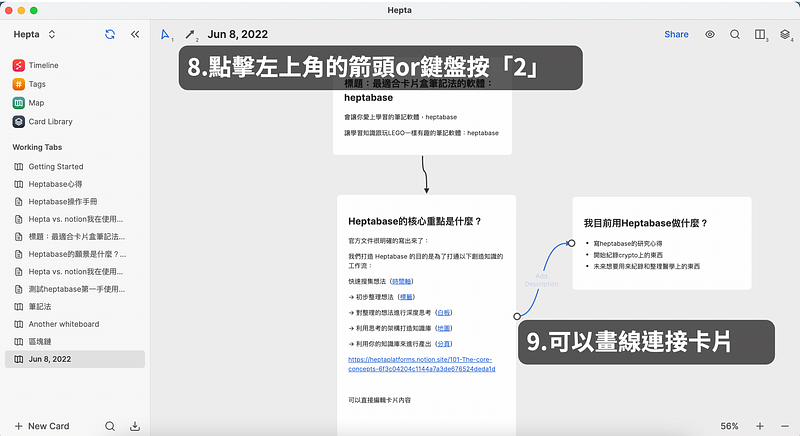
Task: Open Heptabase心得 working tab
Action: [x=75, y=184]
